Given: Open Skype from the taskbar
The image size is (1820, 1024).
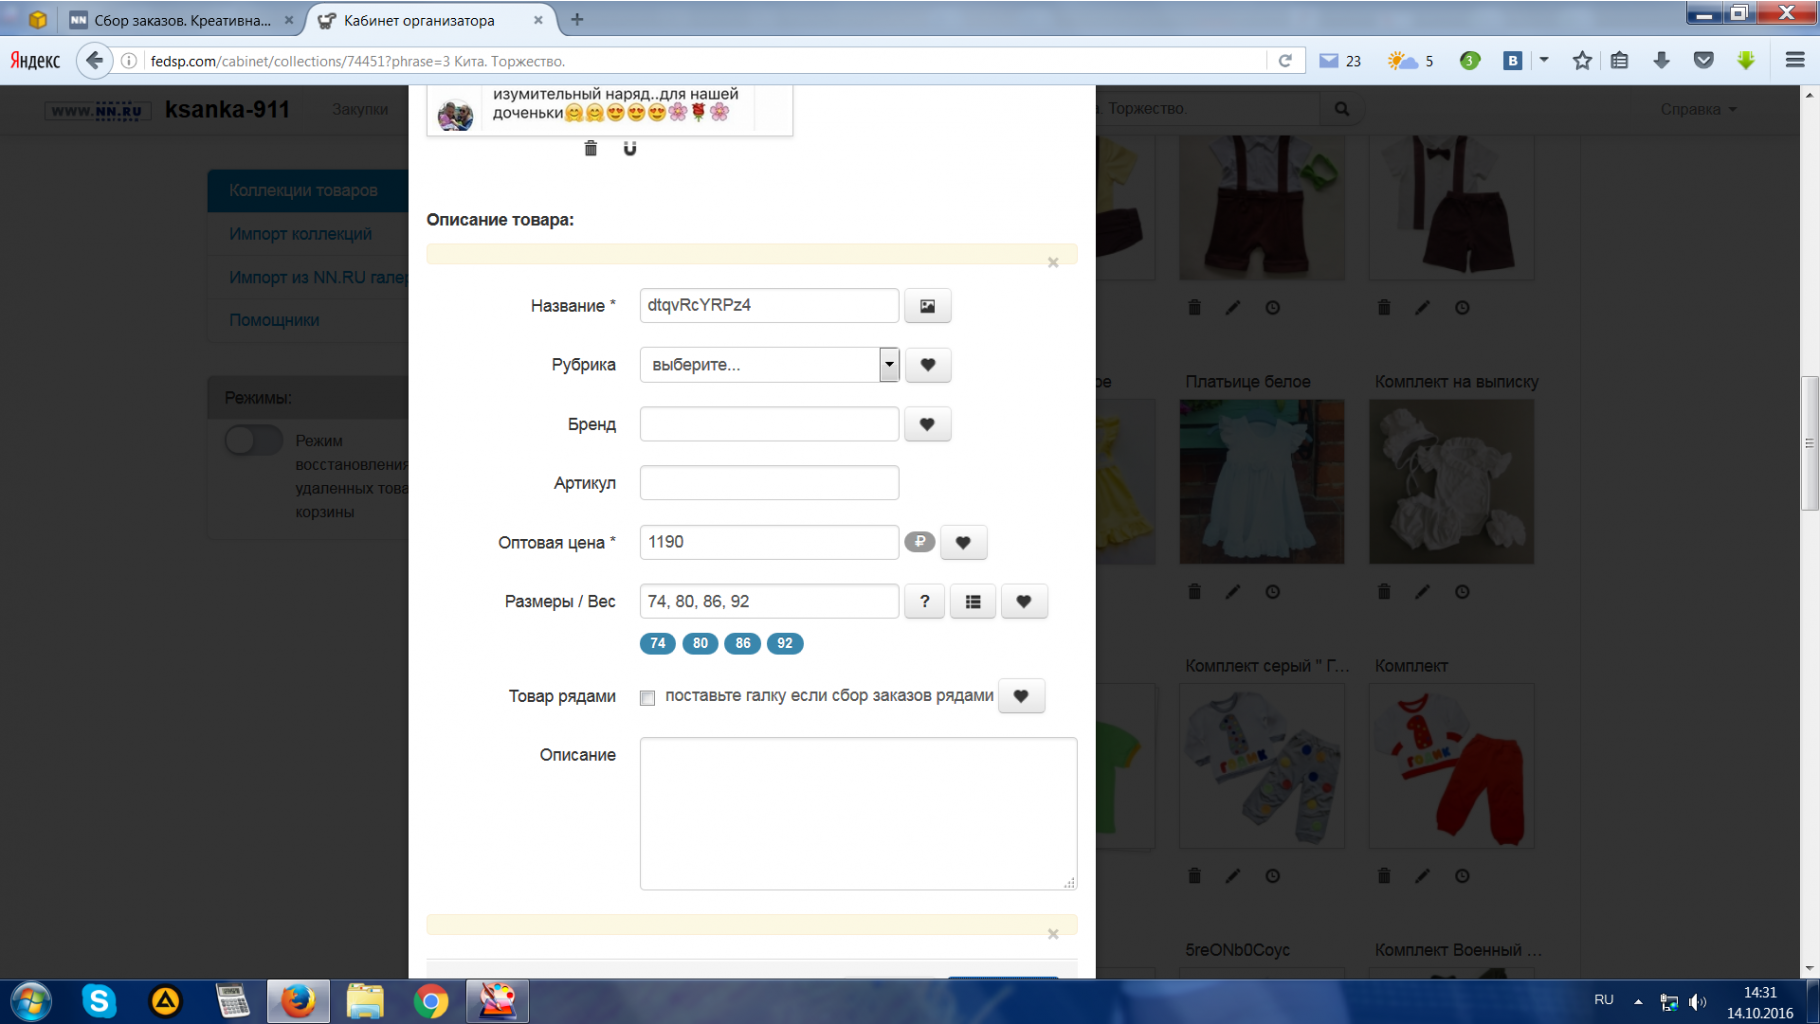Looking at the screenshot, I should click(99, 1001).
